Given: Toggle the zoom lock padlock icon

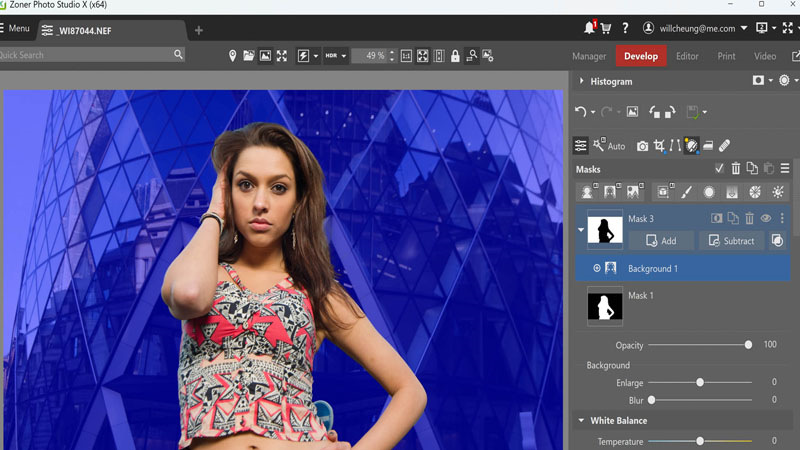Looking at the screenshot, I should pyautogui.click(x=455, y=56).
